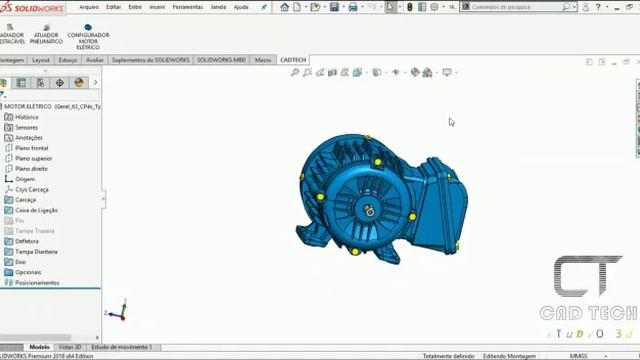Launch Atuador Pneumático tool
The width and height of the screenshot is (640, 360).
46,34
